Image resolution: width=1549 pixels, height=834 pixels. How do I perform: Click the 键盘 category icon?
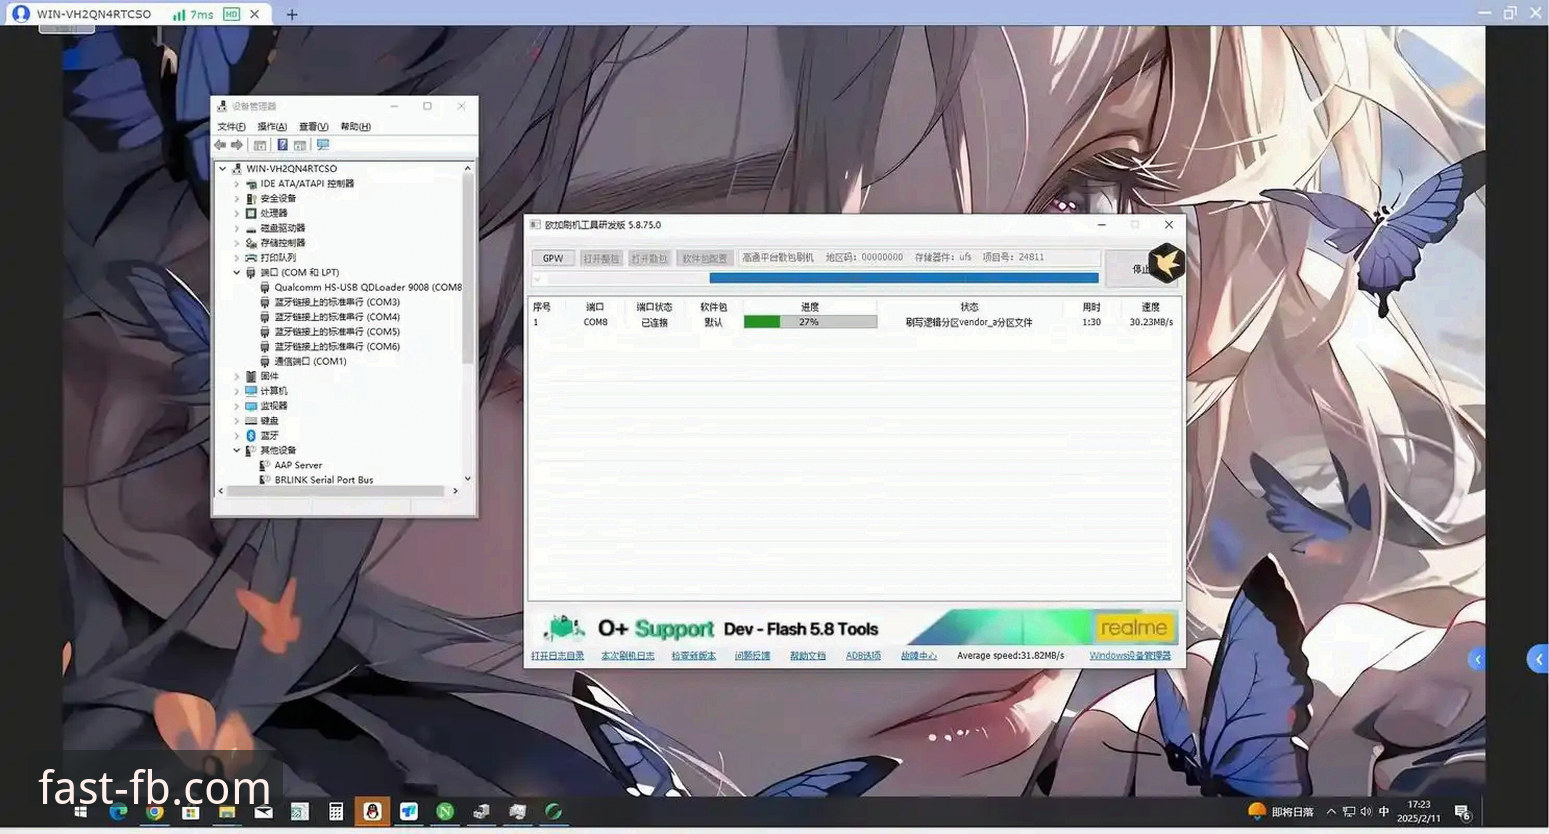click(251, 421)
